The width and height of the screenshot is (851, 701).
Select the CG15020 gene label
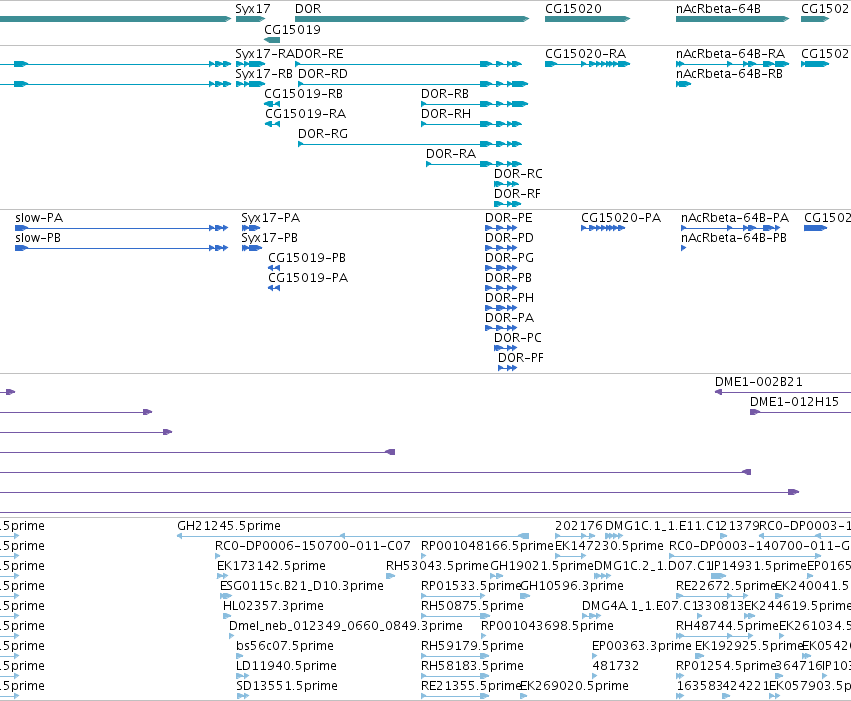pos(573,9)
